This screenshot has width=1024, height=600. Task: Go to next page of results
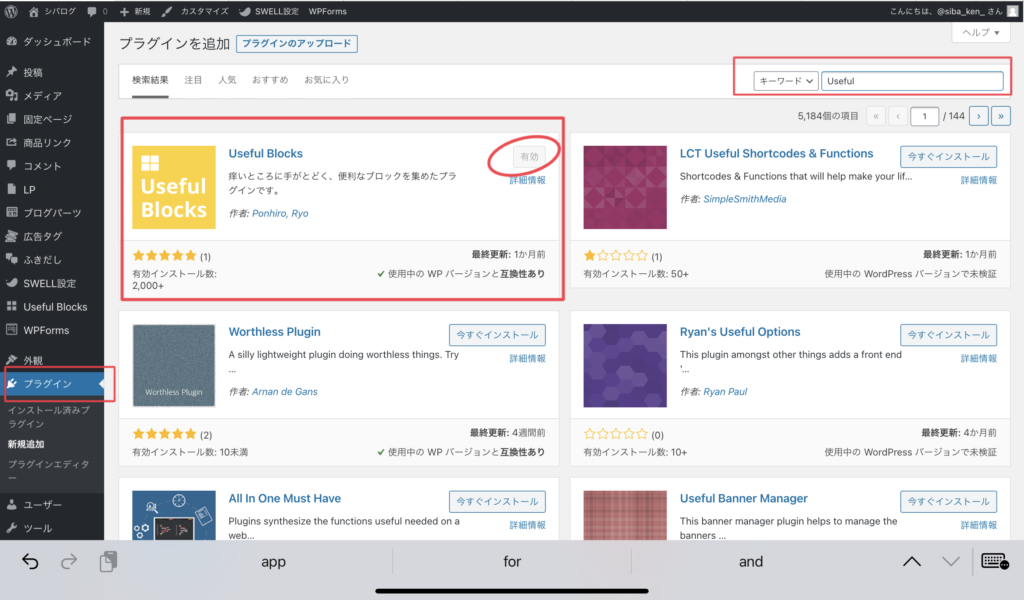coord(979,116)
